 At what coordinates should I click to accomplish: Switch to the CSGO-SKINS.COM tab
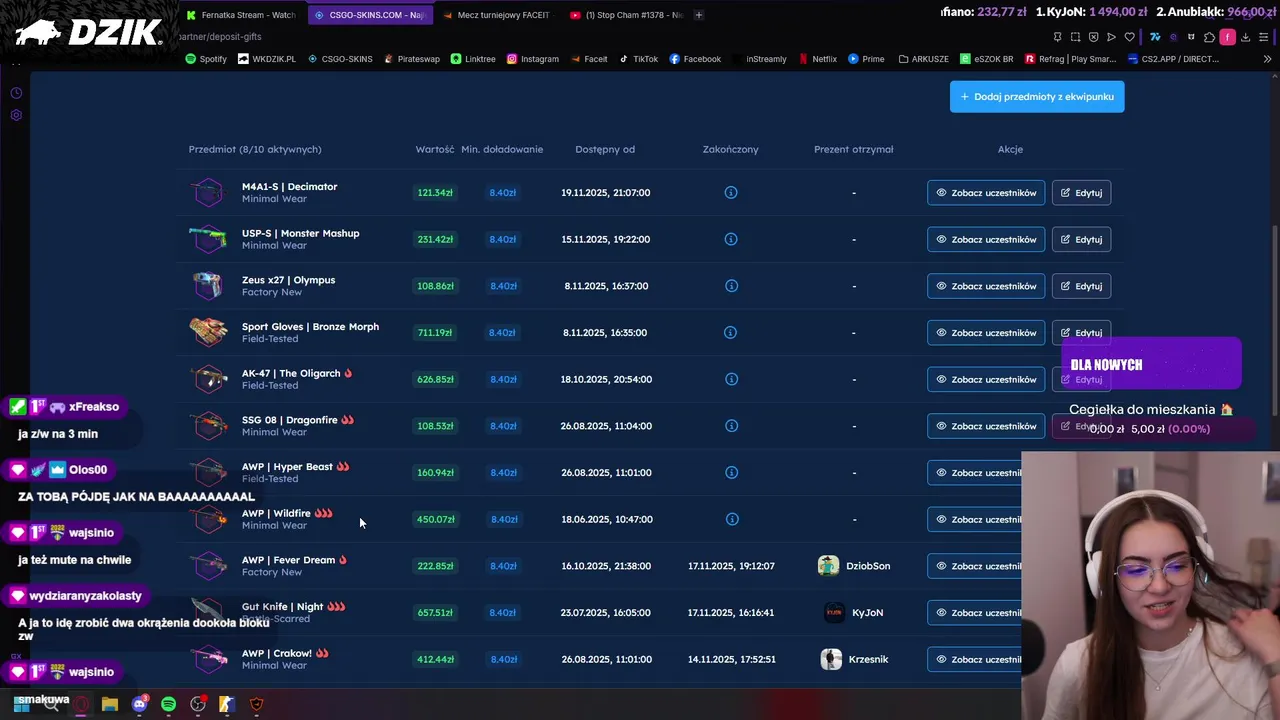pyautogui.click(x=369, y=15)
